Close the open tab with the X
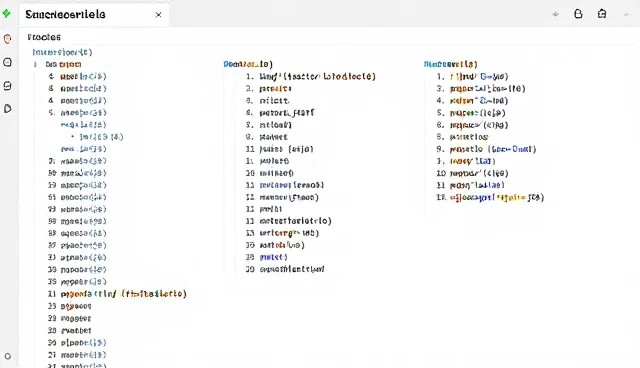 158,15
